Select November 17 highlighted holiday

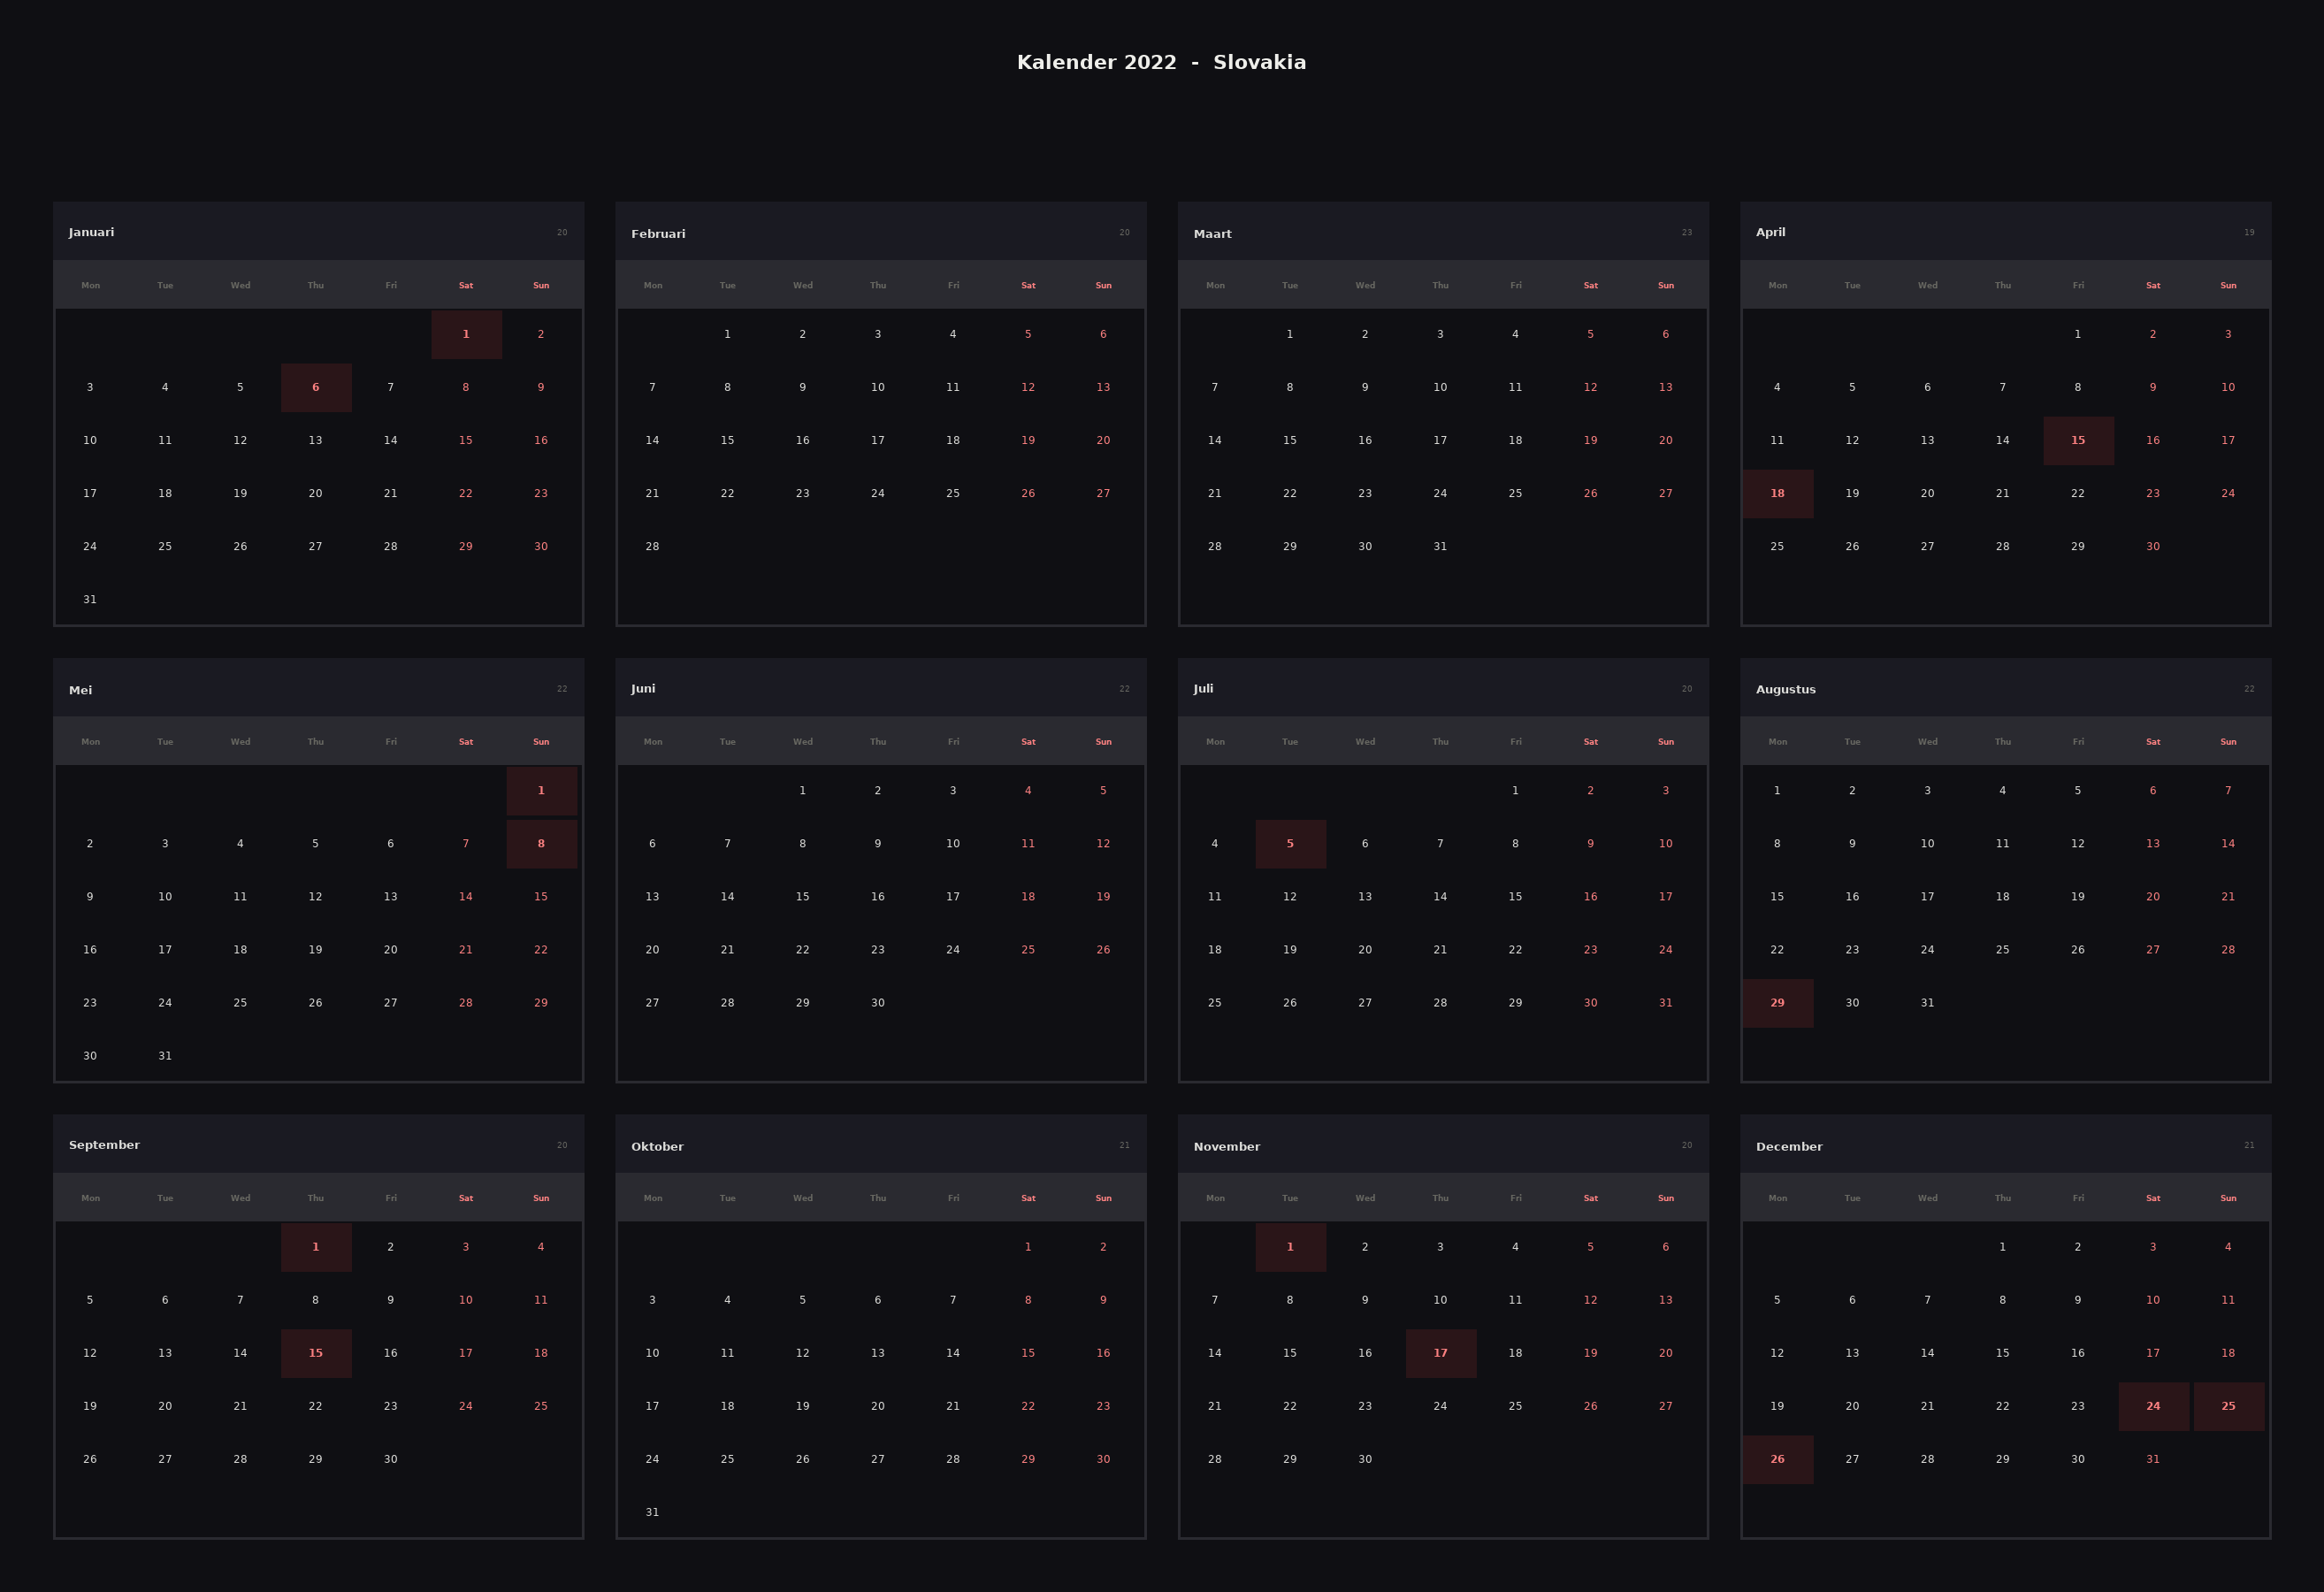coord(1440,1352)
